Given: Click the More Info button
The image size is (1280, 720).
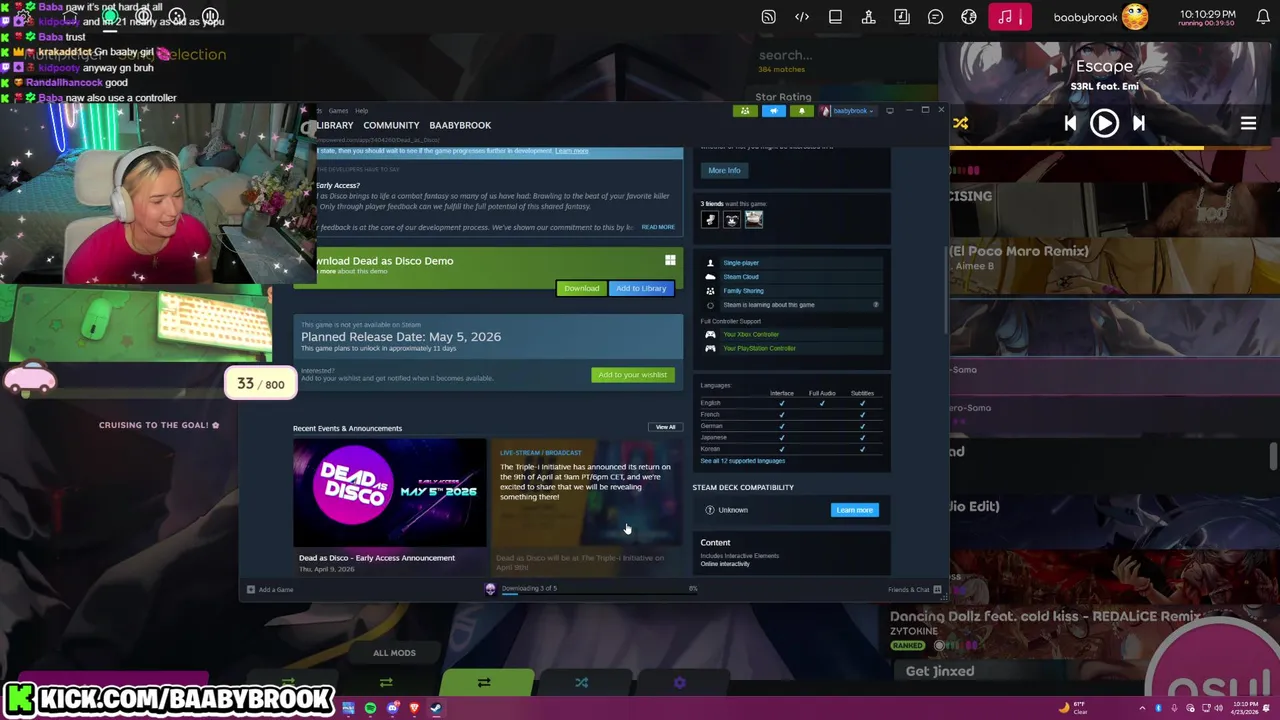Looking at the screenshot, I should click(x=724, y=170).
